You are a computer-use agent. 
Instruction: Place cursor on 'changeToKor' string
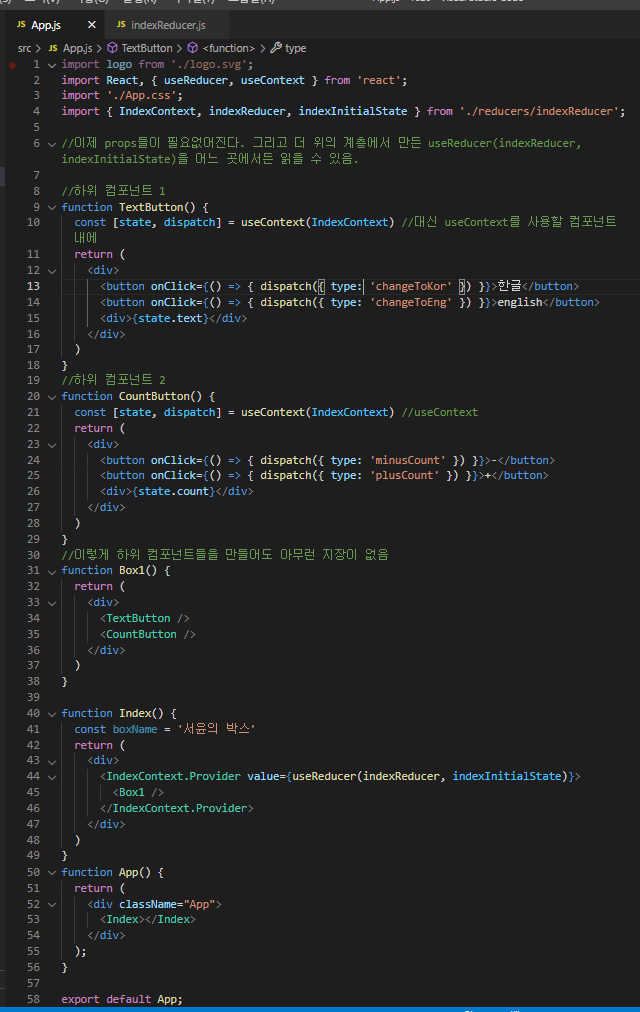411,286
